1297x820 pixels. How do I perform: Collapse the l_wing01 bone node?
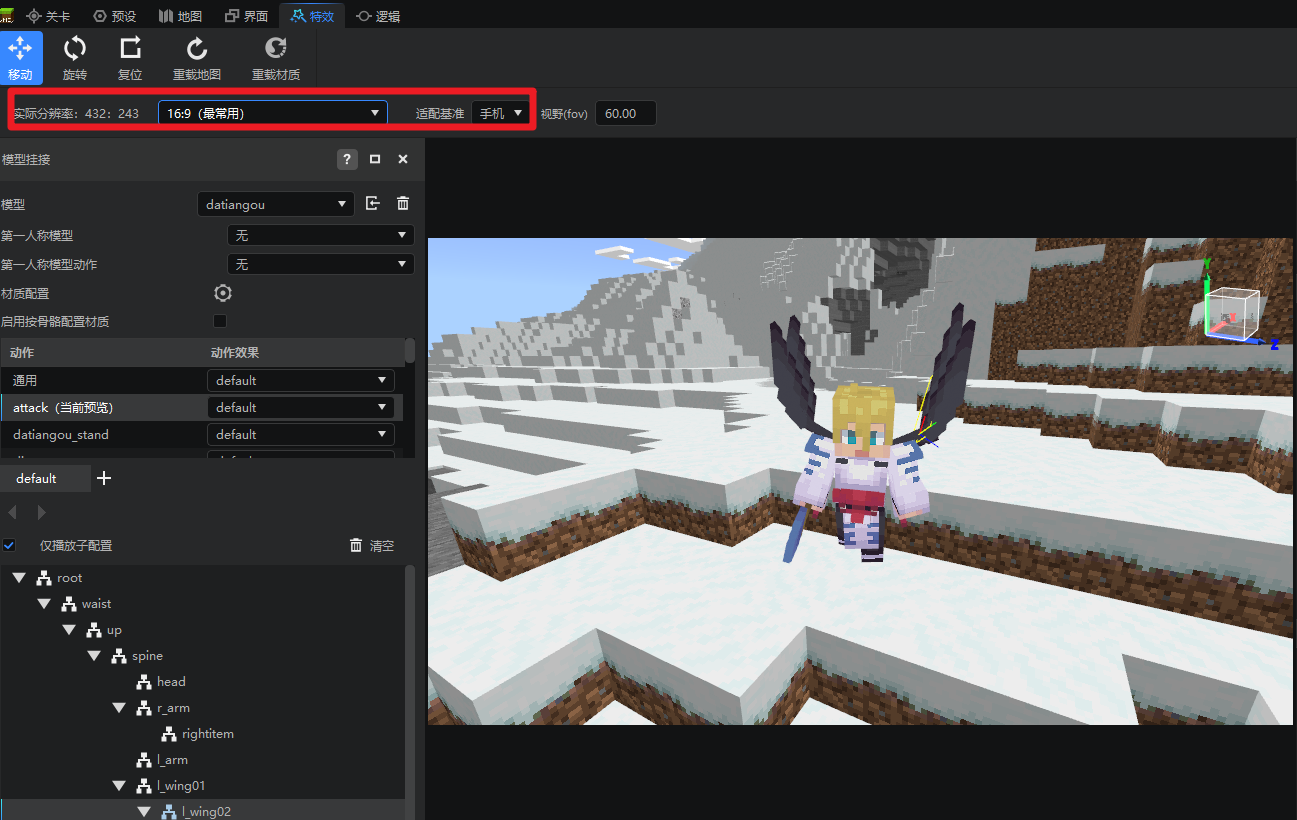pyautogui.click(x=119, y=786)
